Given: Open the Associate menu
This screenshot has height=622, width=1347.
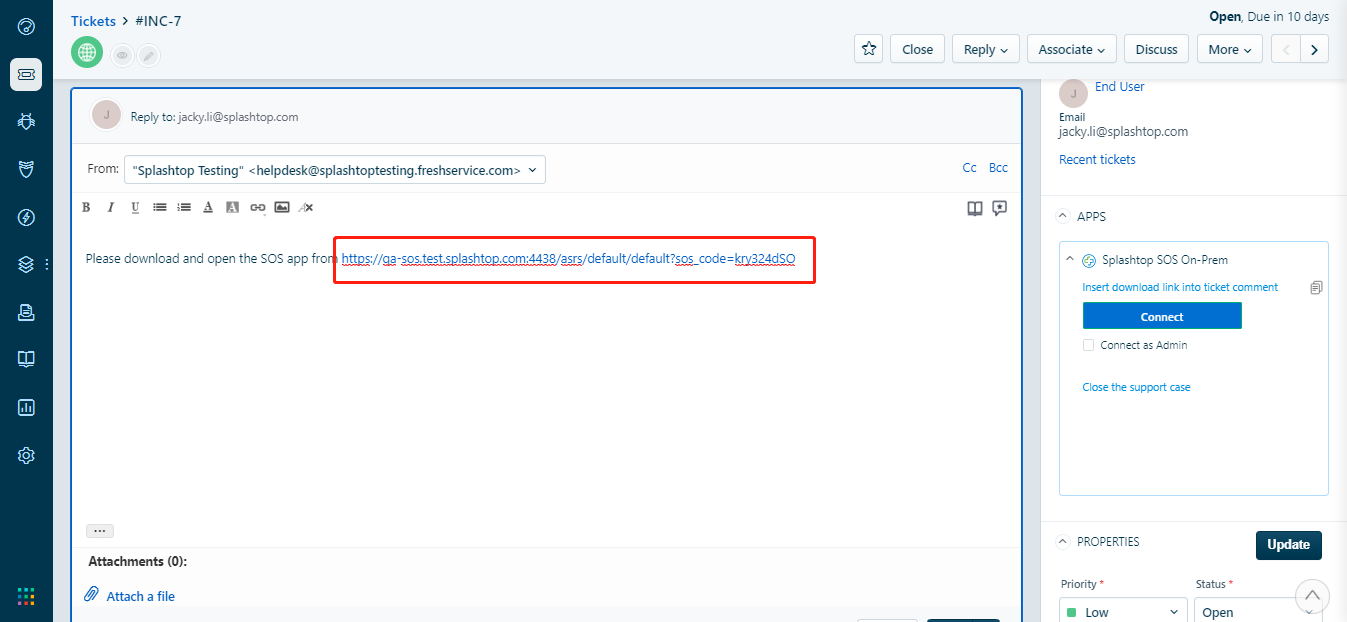Looking at the screenshot, I should (x=1072, y=49).
